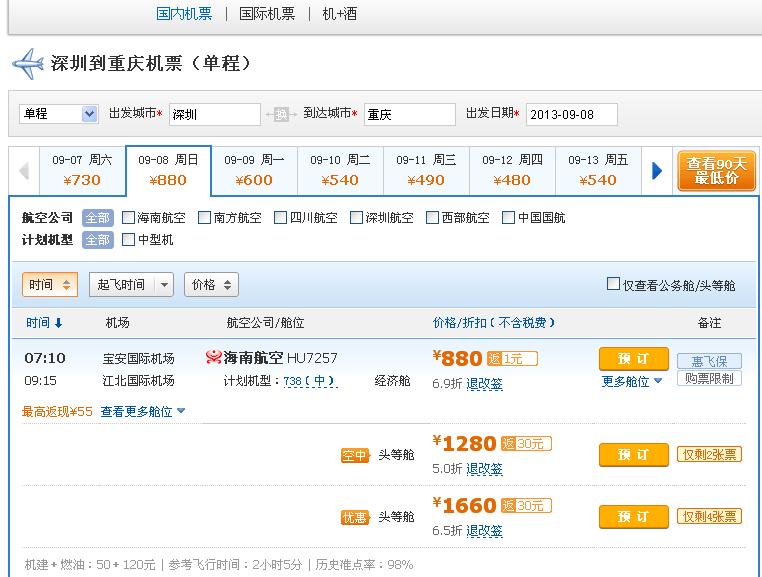Book the ¥1660 first-class fare with 预订
Viewport: 762px width, 577px height.
(634, 516)
